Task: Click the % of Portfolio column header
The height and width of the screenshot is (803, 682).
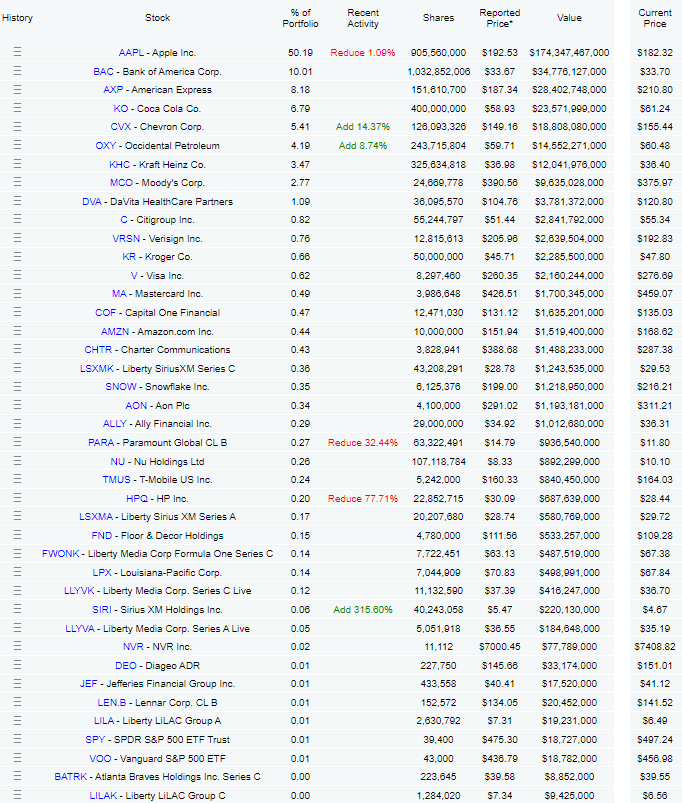Action: 301,18
